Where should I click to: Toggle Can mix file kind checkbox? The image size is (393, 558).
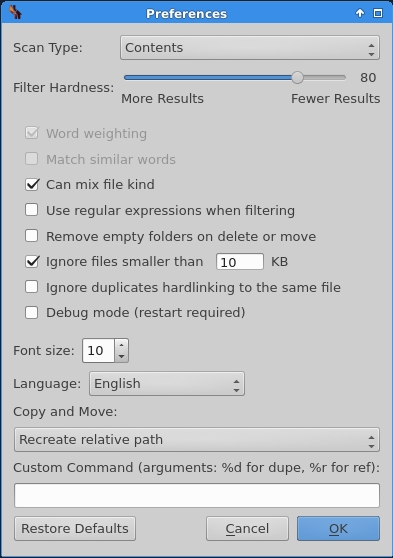[x=32, y=185]
